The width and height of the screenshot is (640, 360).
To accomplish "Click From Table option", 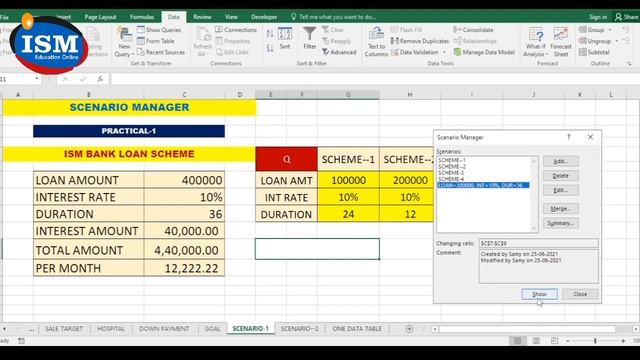I will pos(155,41).
